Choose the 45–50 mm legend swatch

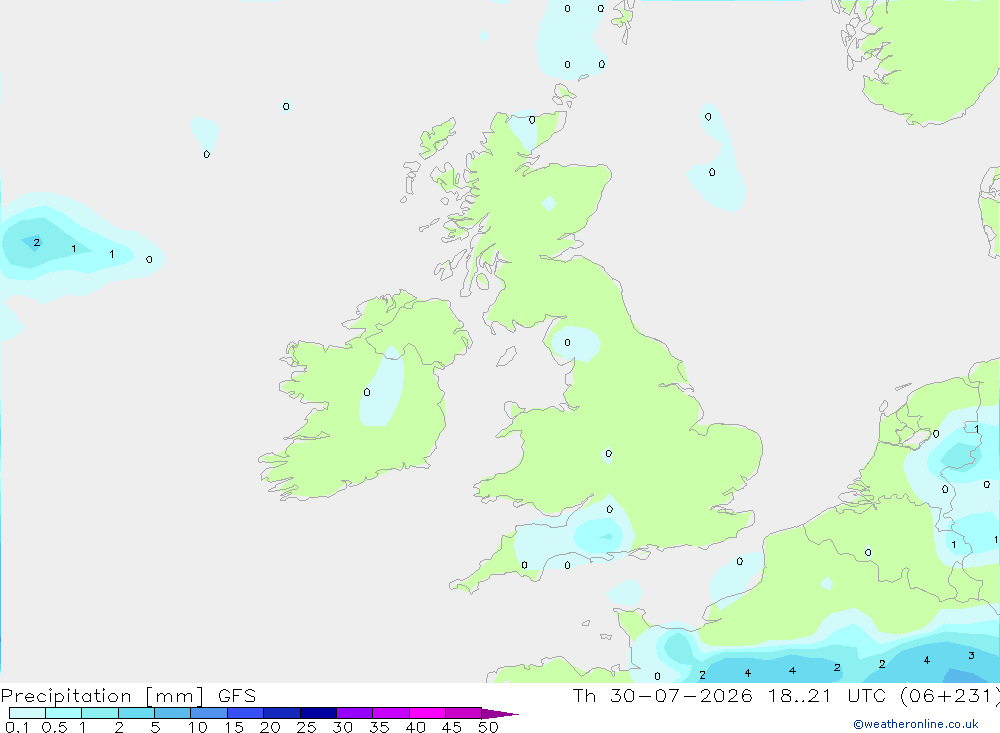(463, 713)
